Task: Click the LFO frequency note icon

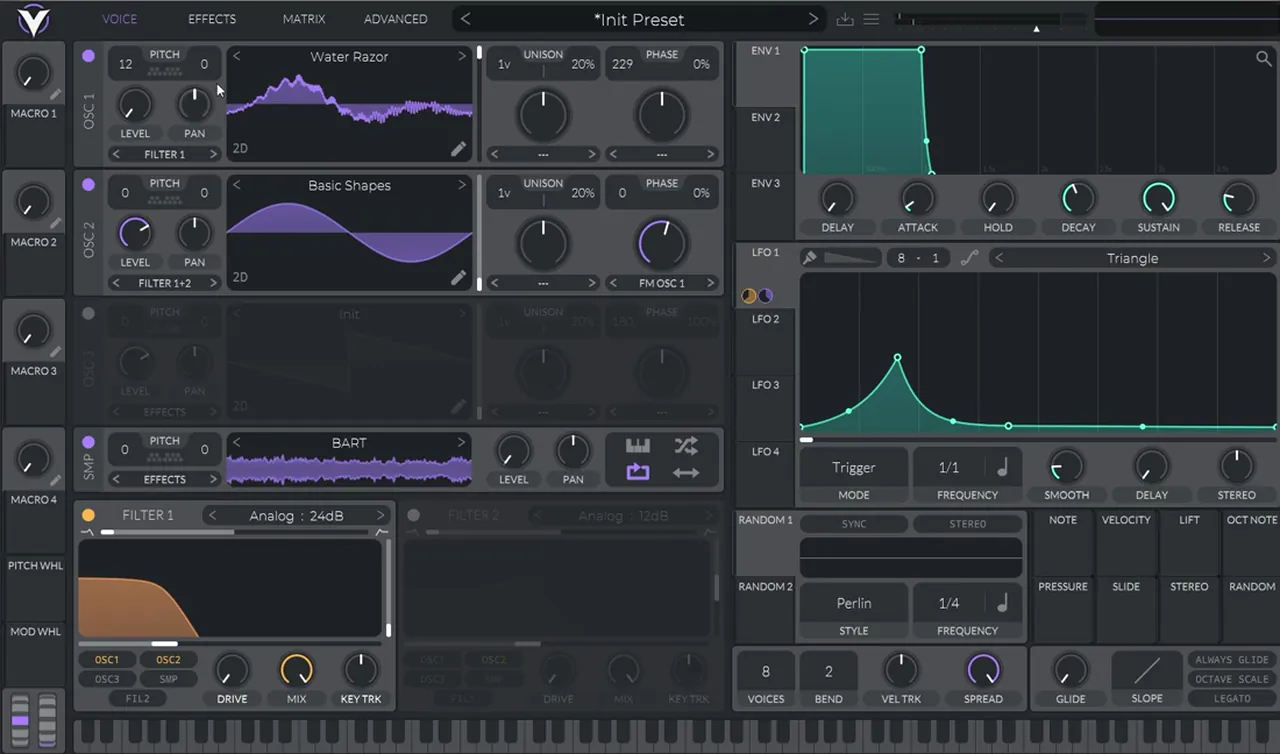Action: [1002, 467]
